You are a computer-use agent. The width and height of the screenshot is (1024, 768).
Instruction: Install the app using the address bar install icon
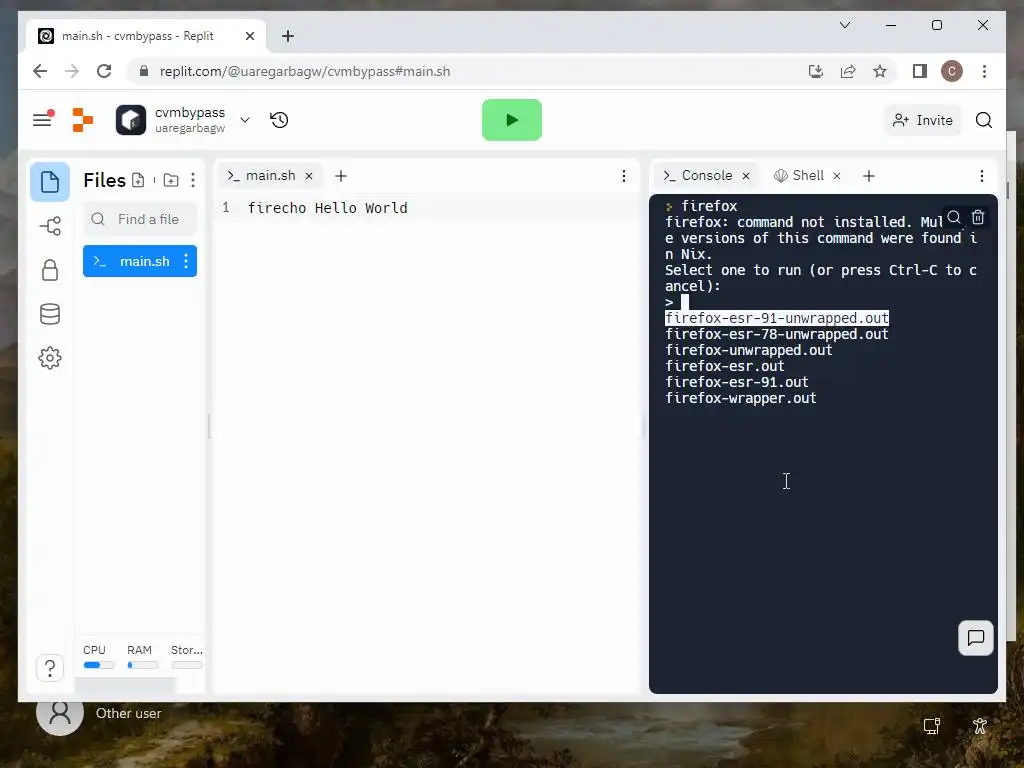point(816,71)
